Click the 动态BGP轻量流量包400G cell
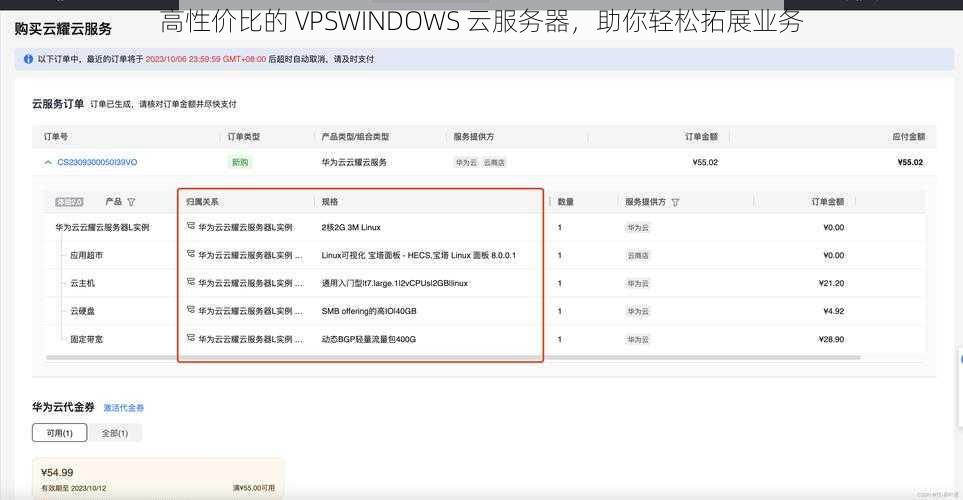This screenshot has height=500, width=963. 368,339
